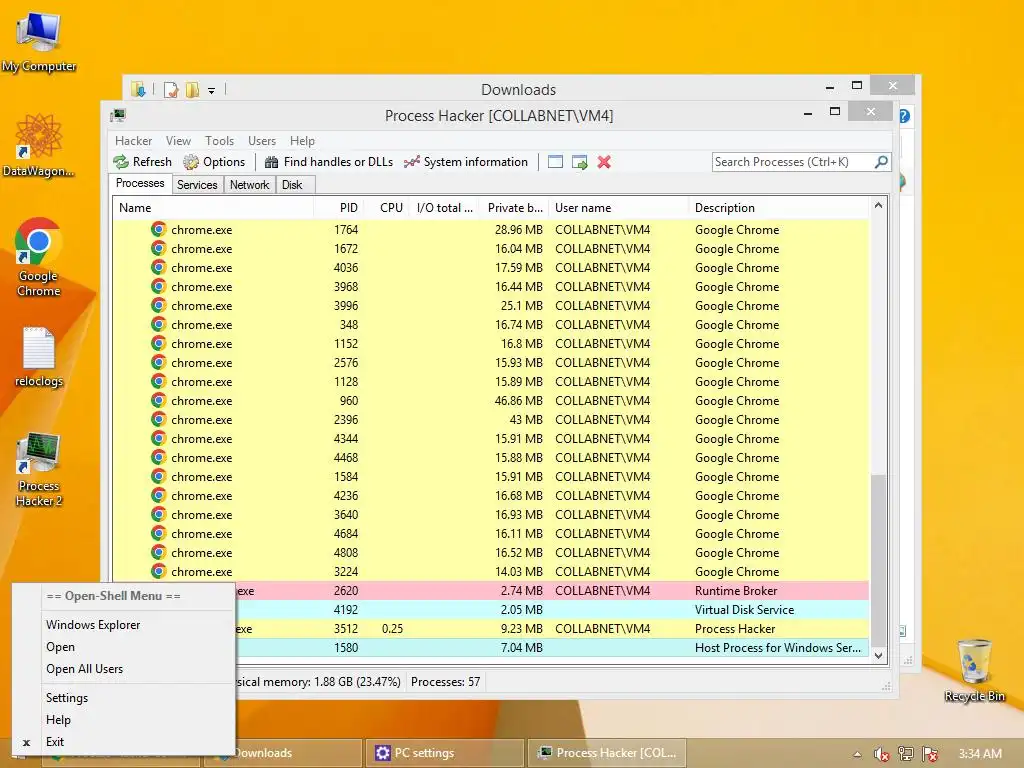
Task: Open the Tools menu
Action: point(219,141)
